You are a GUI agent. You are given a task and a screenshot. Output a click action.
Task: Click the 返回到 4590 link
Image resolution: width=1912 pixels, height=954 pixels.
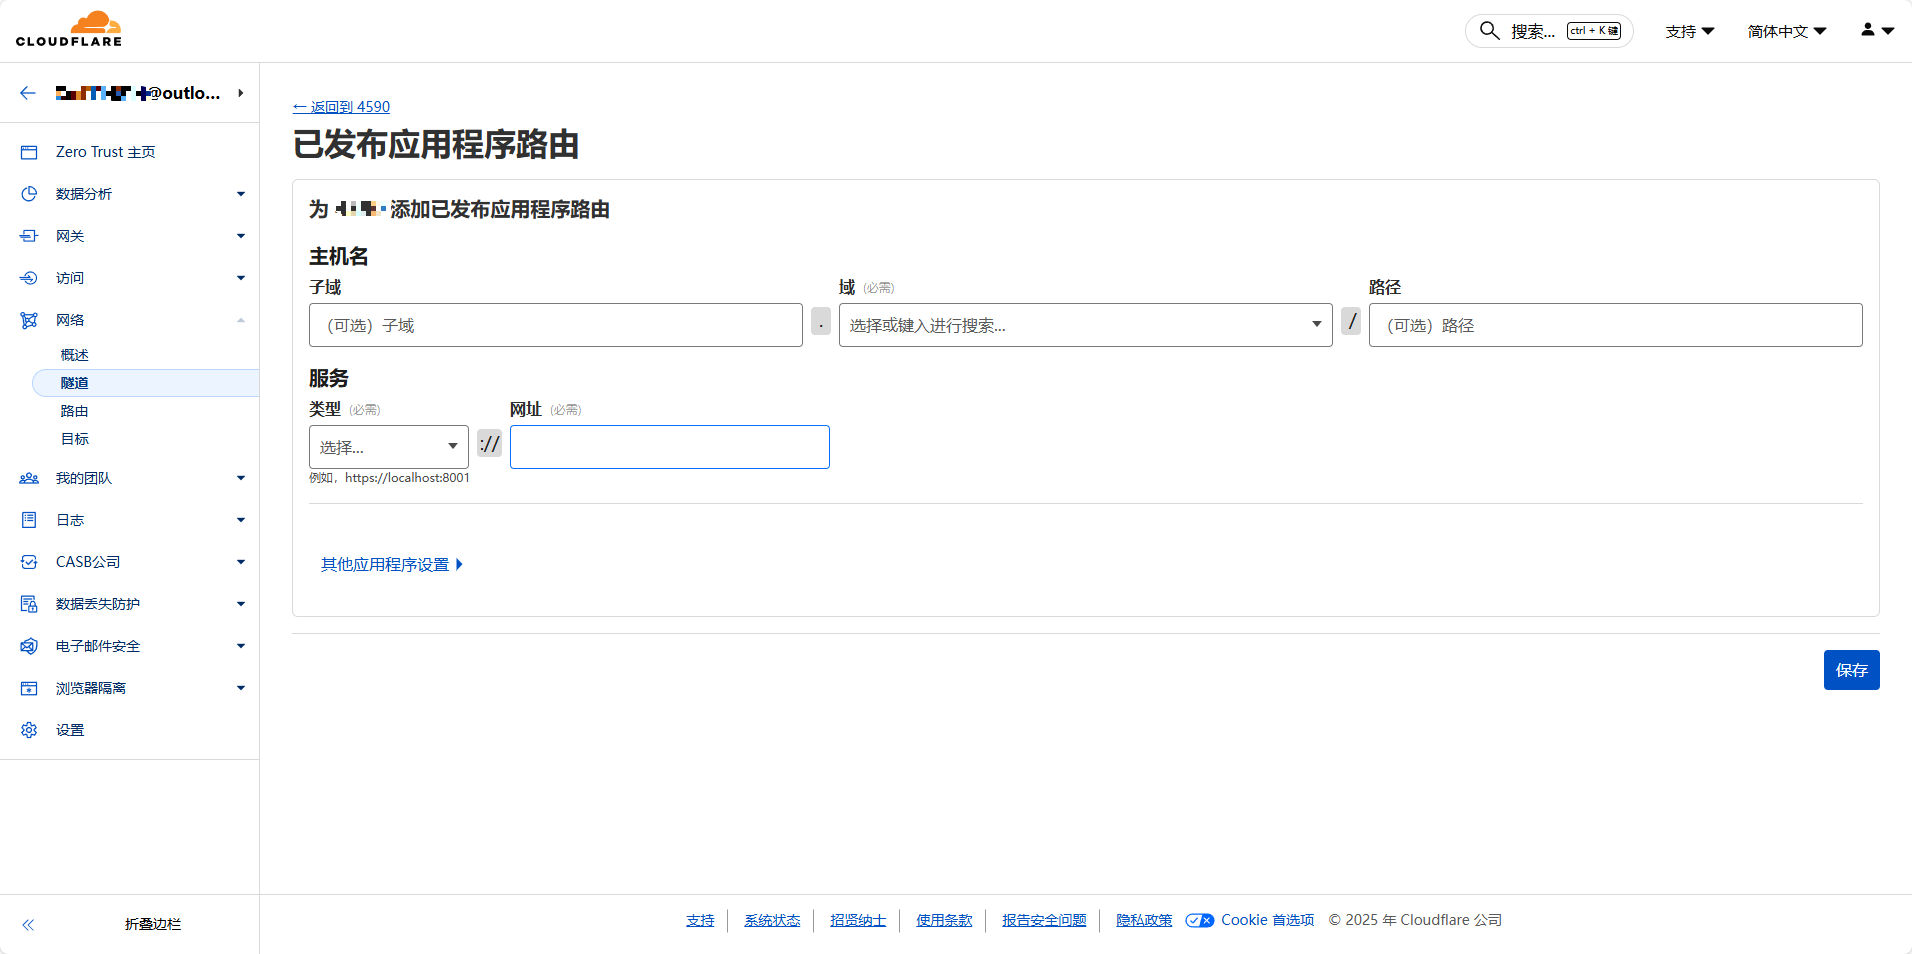[341, 107]
